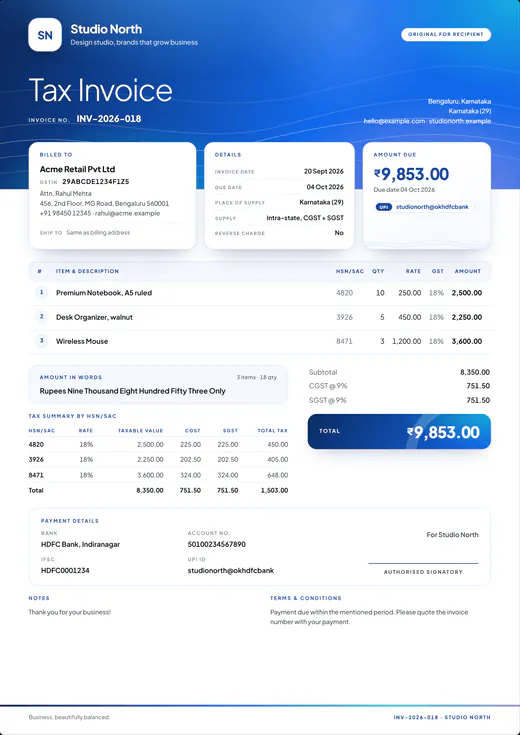Click rate 1,200.00 for Wireless Mouse
This screenshot has height=735, width=520.
(407, 341)
